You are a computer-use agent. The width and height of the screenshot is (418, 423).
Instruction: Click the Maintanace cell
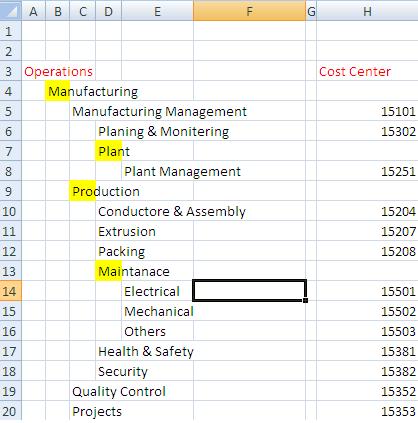point(134,271)
